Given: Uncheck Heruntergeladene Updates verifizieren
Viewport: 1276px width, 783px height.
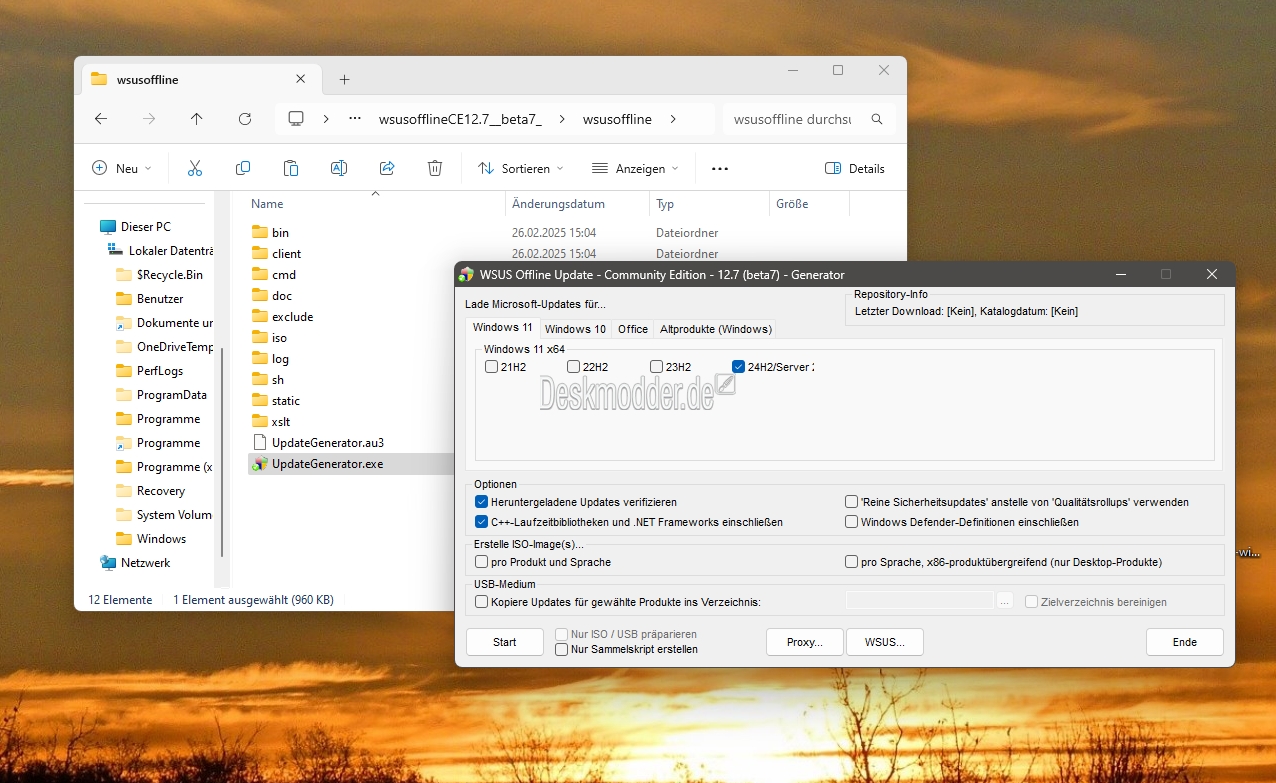Looking at the screenshot, I should (x=482, y=502).
